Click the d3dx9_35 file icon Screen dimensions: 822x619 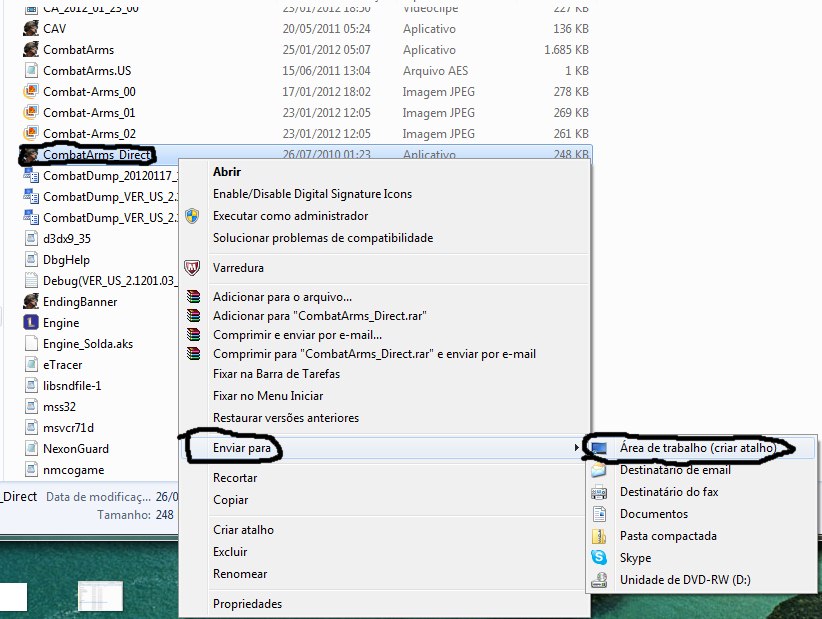point(31,238)
